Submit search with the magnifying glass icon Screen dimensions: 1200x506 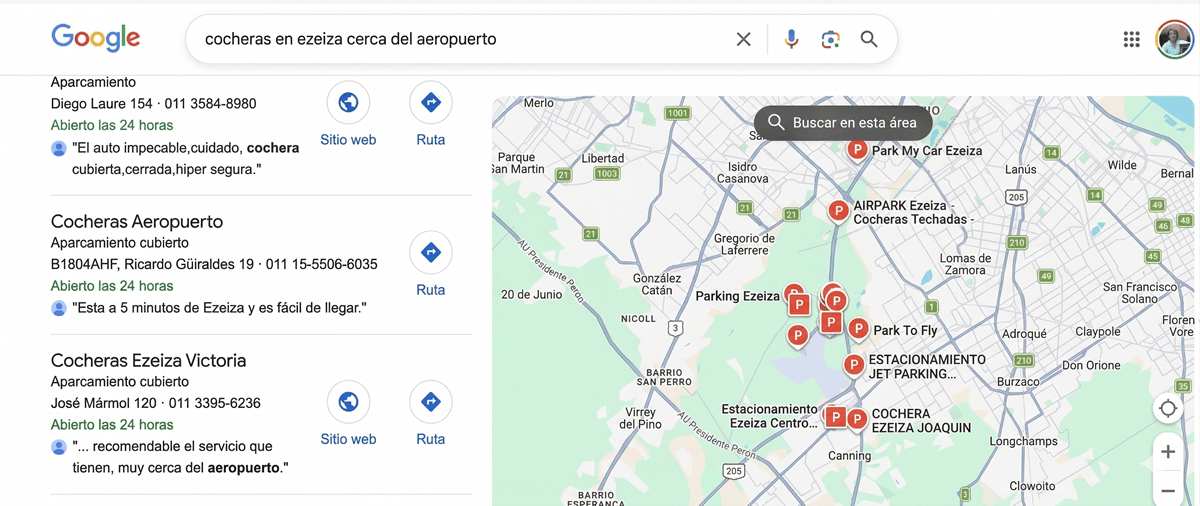pyautogui.click(x=869, y=39)
